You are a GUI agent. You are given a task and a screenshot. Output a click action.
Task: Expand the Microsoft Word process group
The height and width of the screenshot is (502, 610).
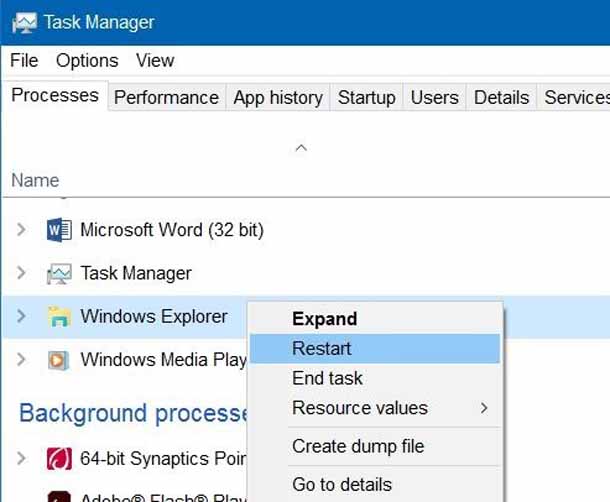pyautogui.click(x=21, y=230)
